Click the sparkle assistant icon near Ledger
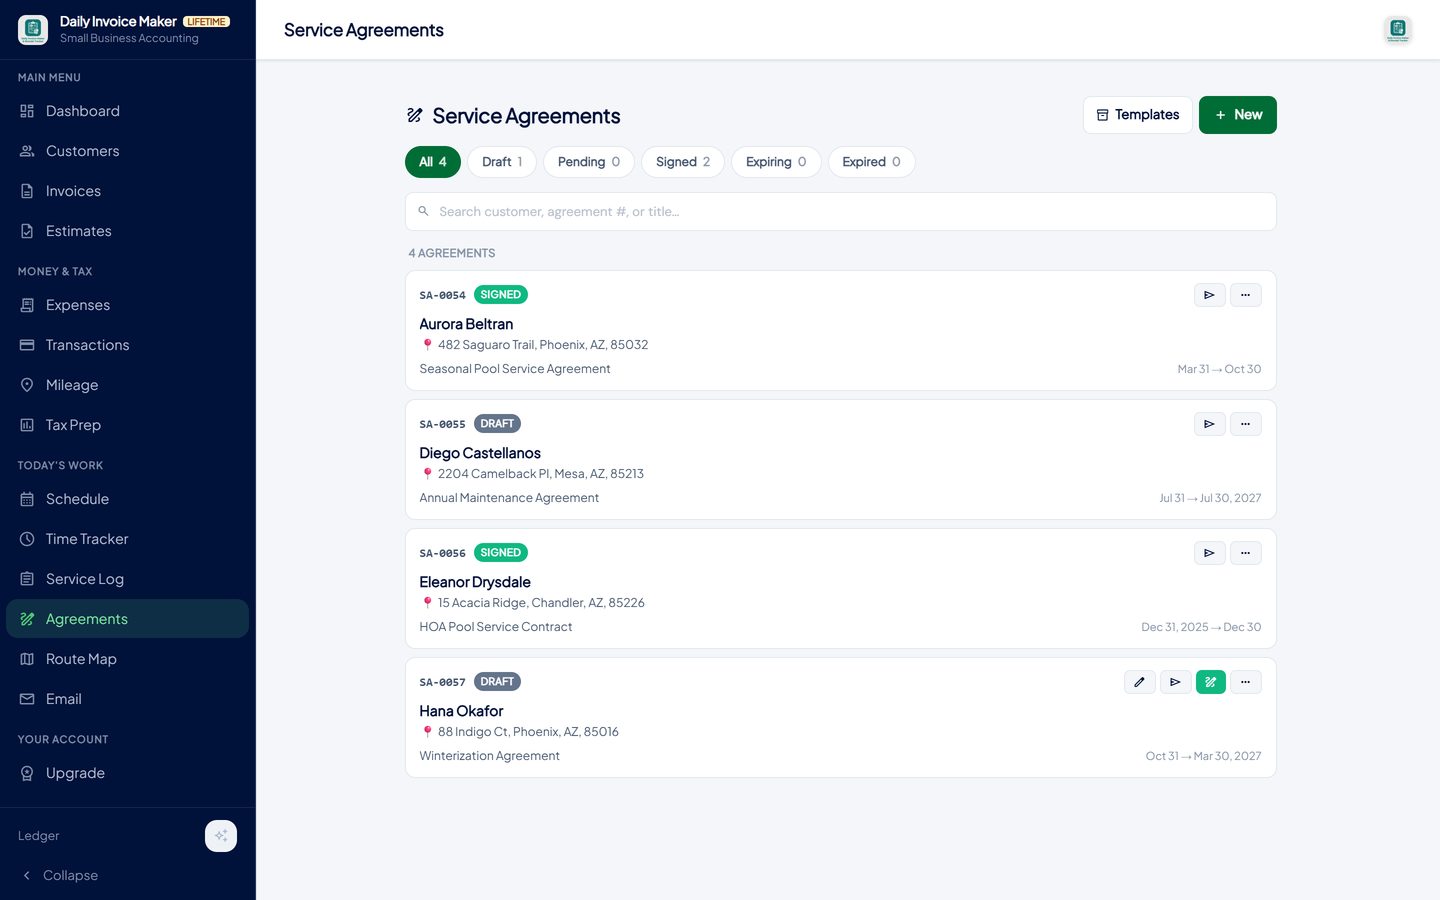Viewport: 1440px width, 900px height. pyautogui.click(x=221, y=836)
